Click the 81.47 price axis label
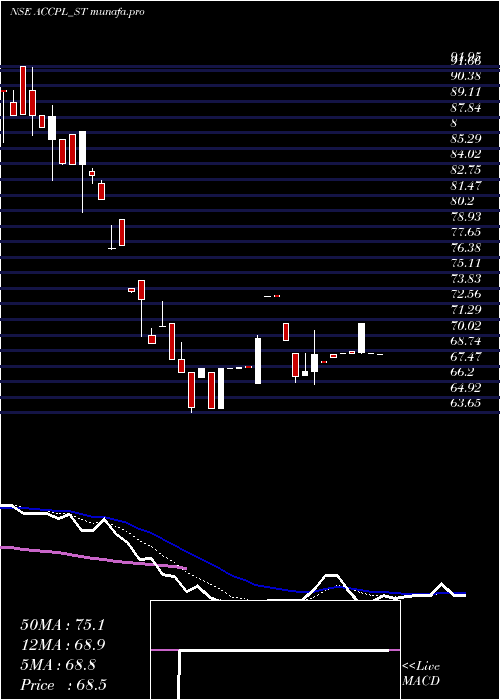This screenshot has height=700, width=500. point(466,185)
